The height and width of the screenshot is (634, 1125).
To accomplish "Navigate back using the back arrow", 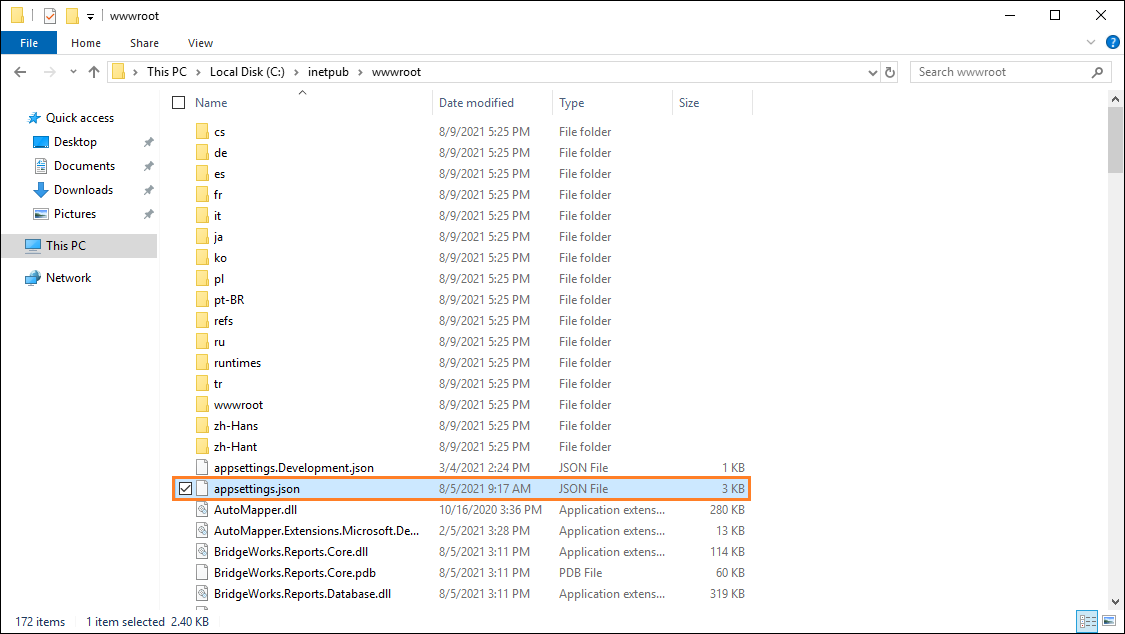I will [19, 71].
